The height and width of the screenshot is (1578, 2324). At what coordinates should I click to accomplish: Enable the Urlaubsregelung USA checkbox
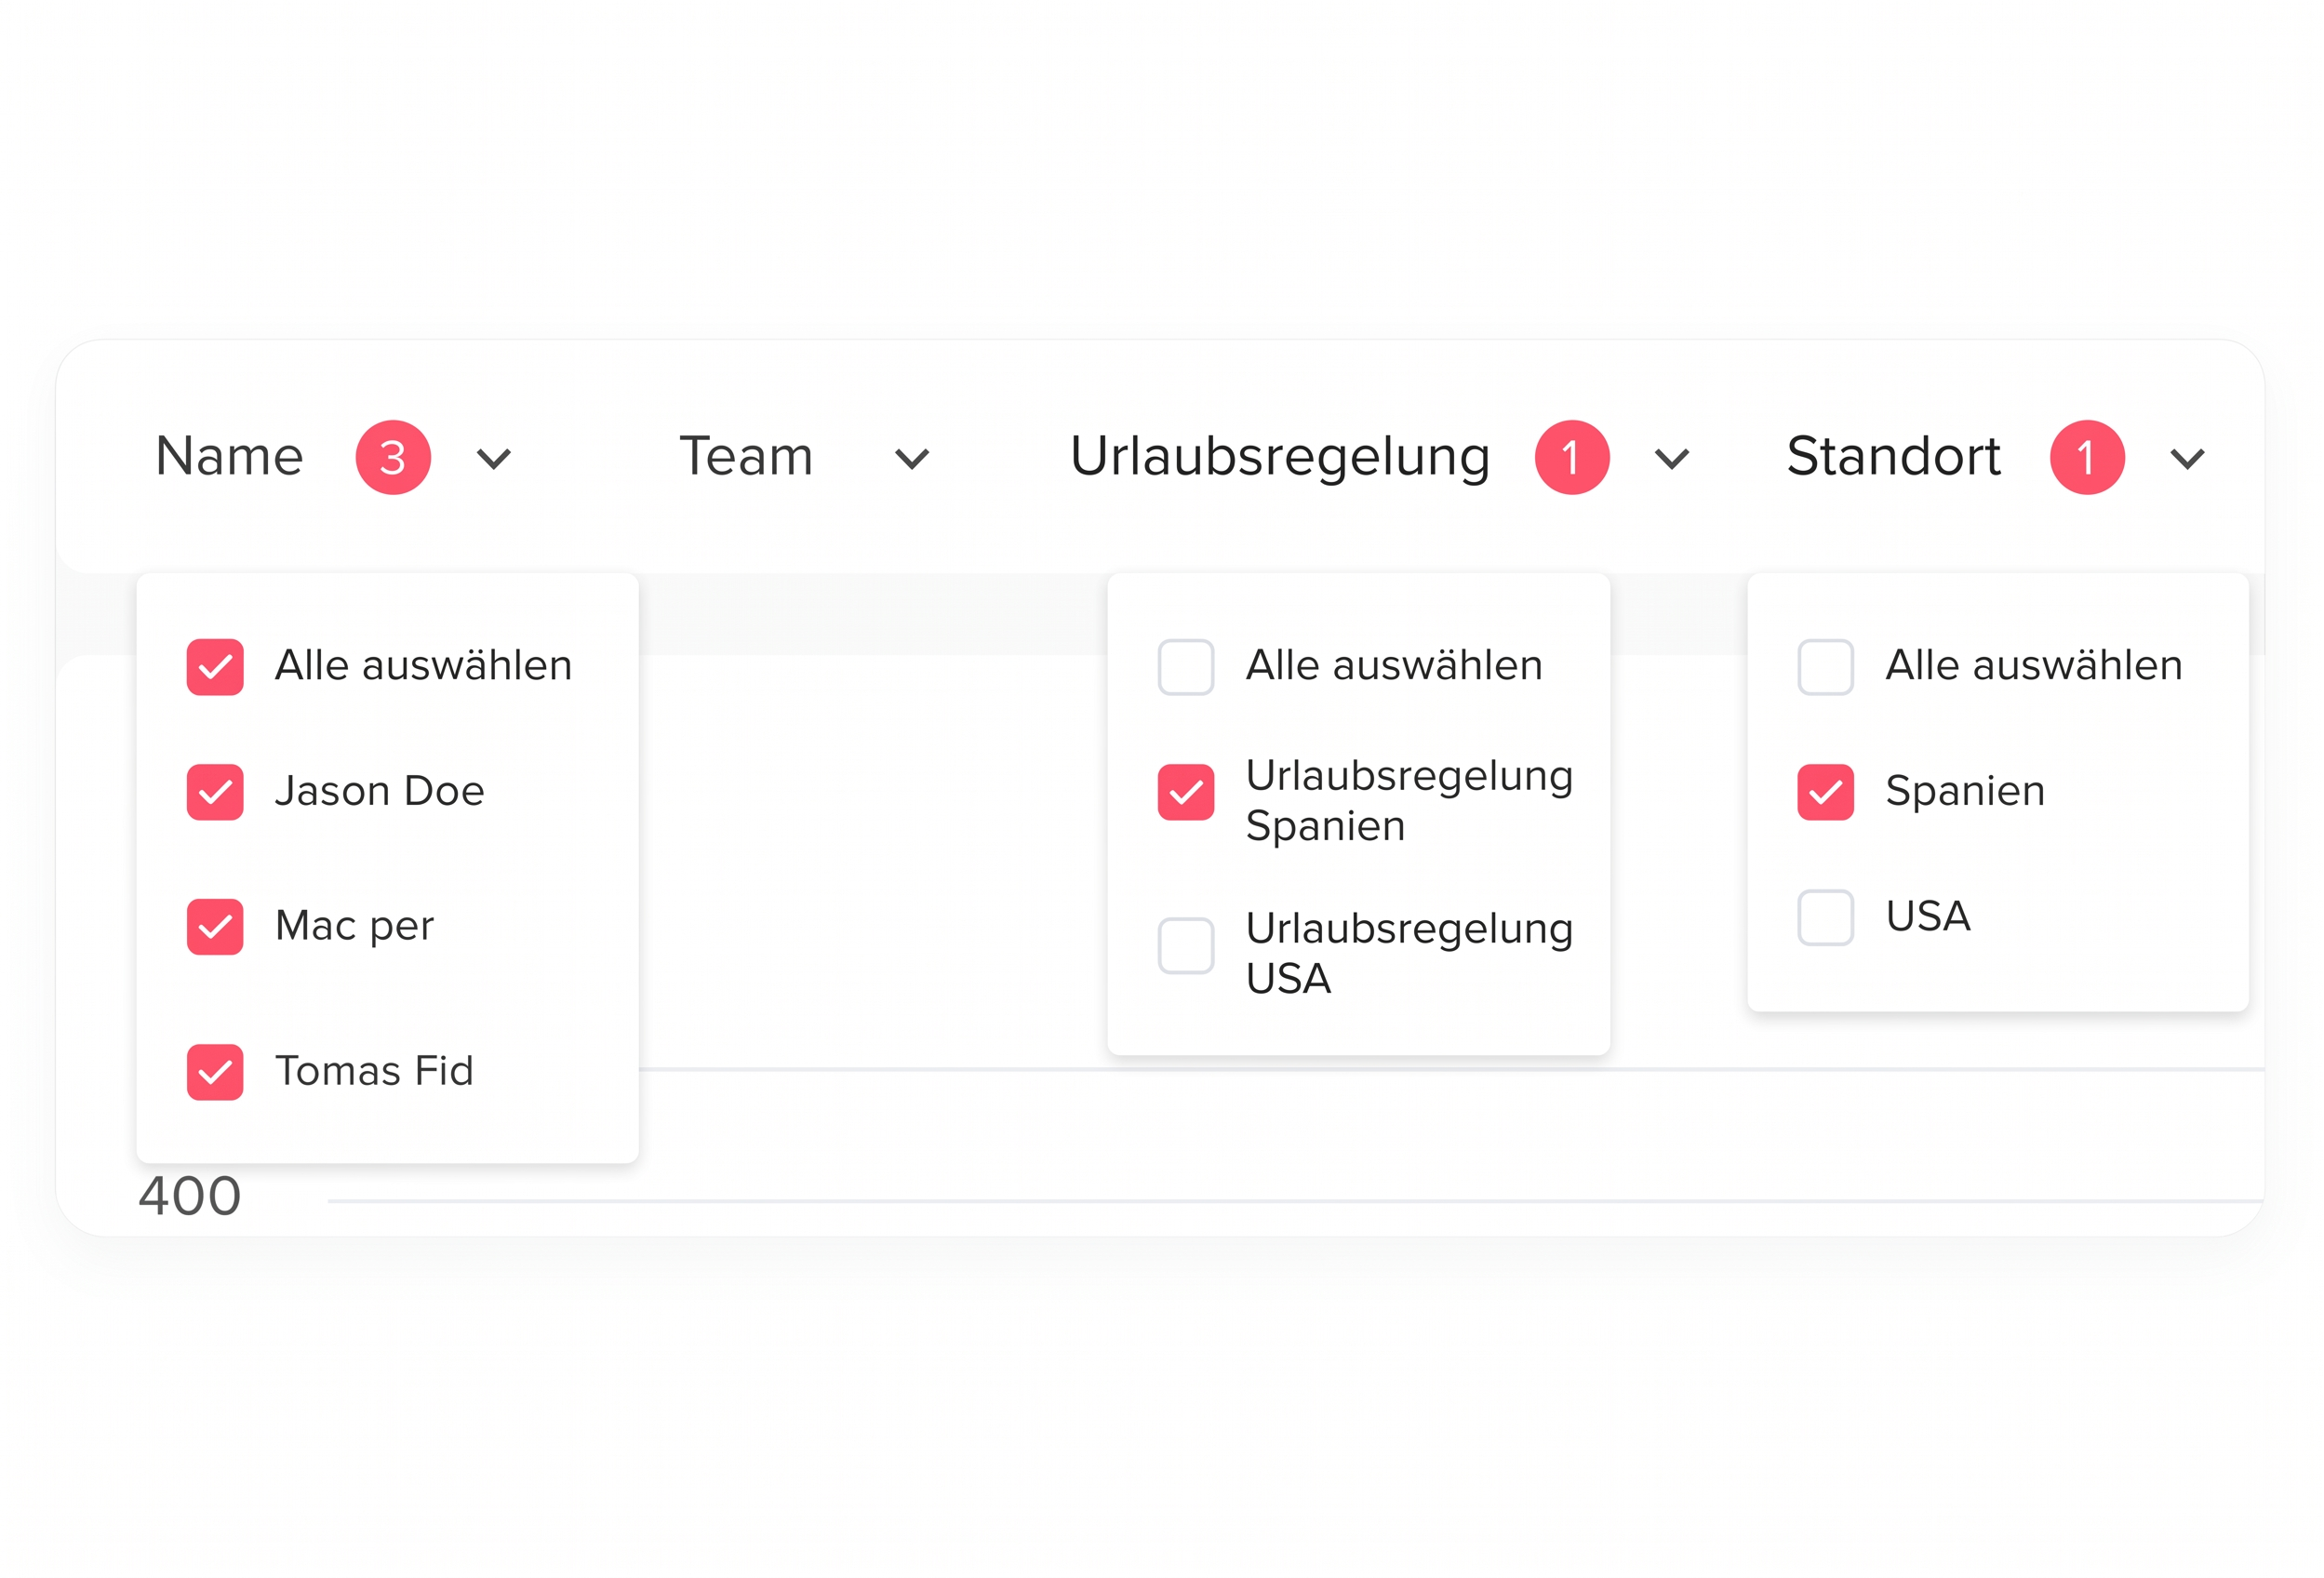[1186, 945]
